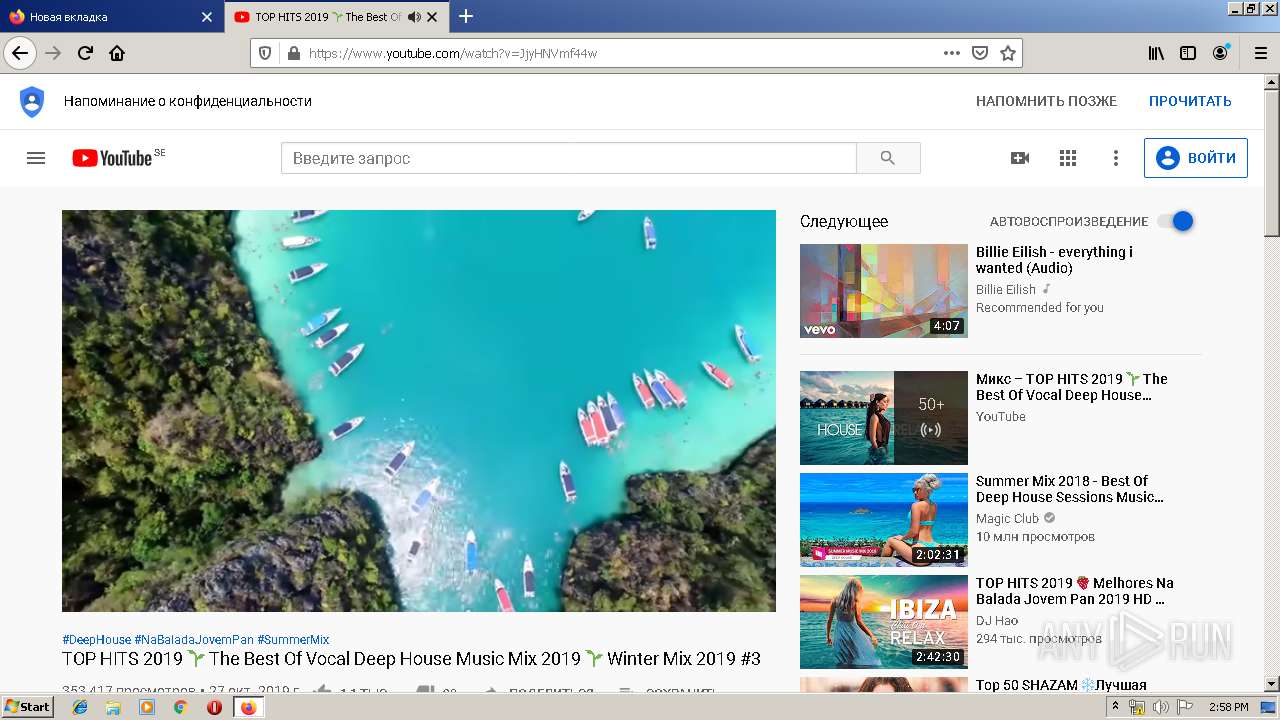Click the #DeepHouse hashtag link
Screen dimensions: 1280x720
[96, 640]
